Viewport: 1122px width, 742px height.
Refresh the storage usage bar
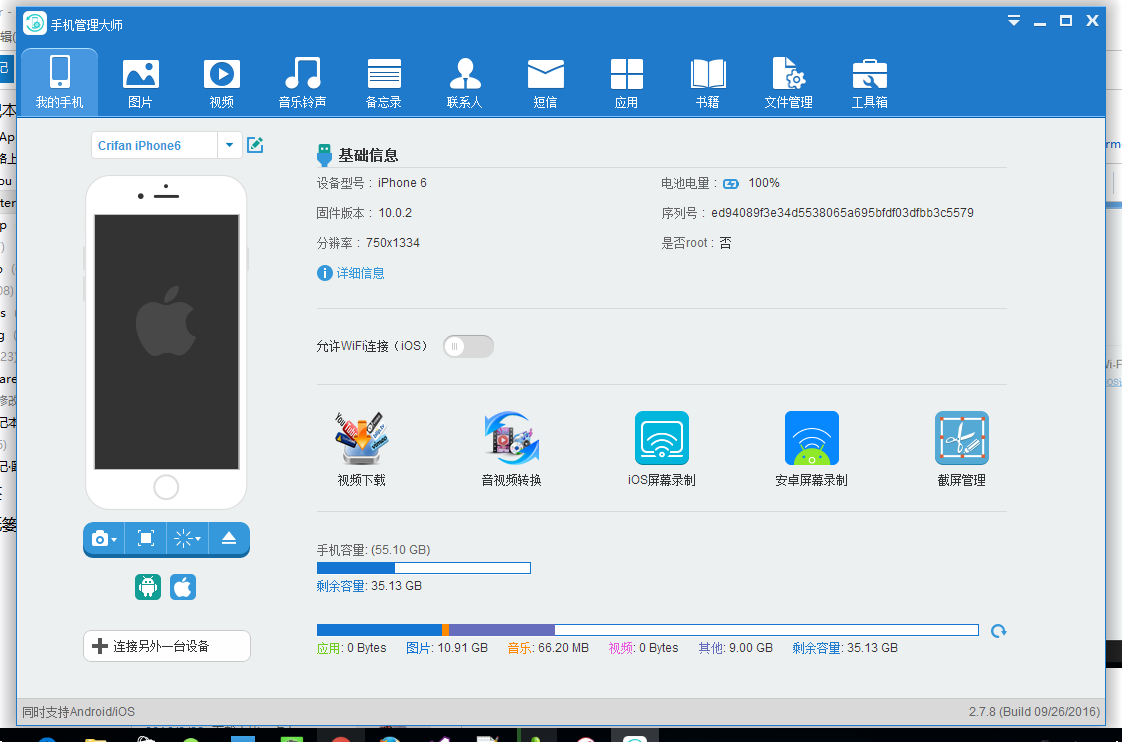coord(998,631)
